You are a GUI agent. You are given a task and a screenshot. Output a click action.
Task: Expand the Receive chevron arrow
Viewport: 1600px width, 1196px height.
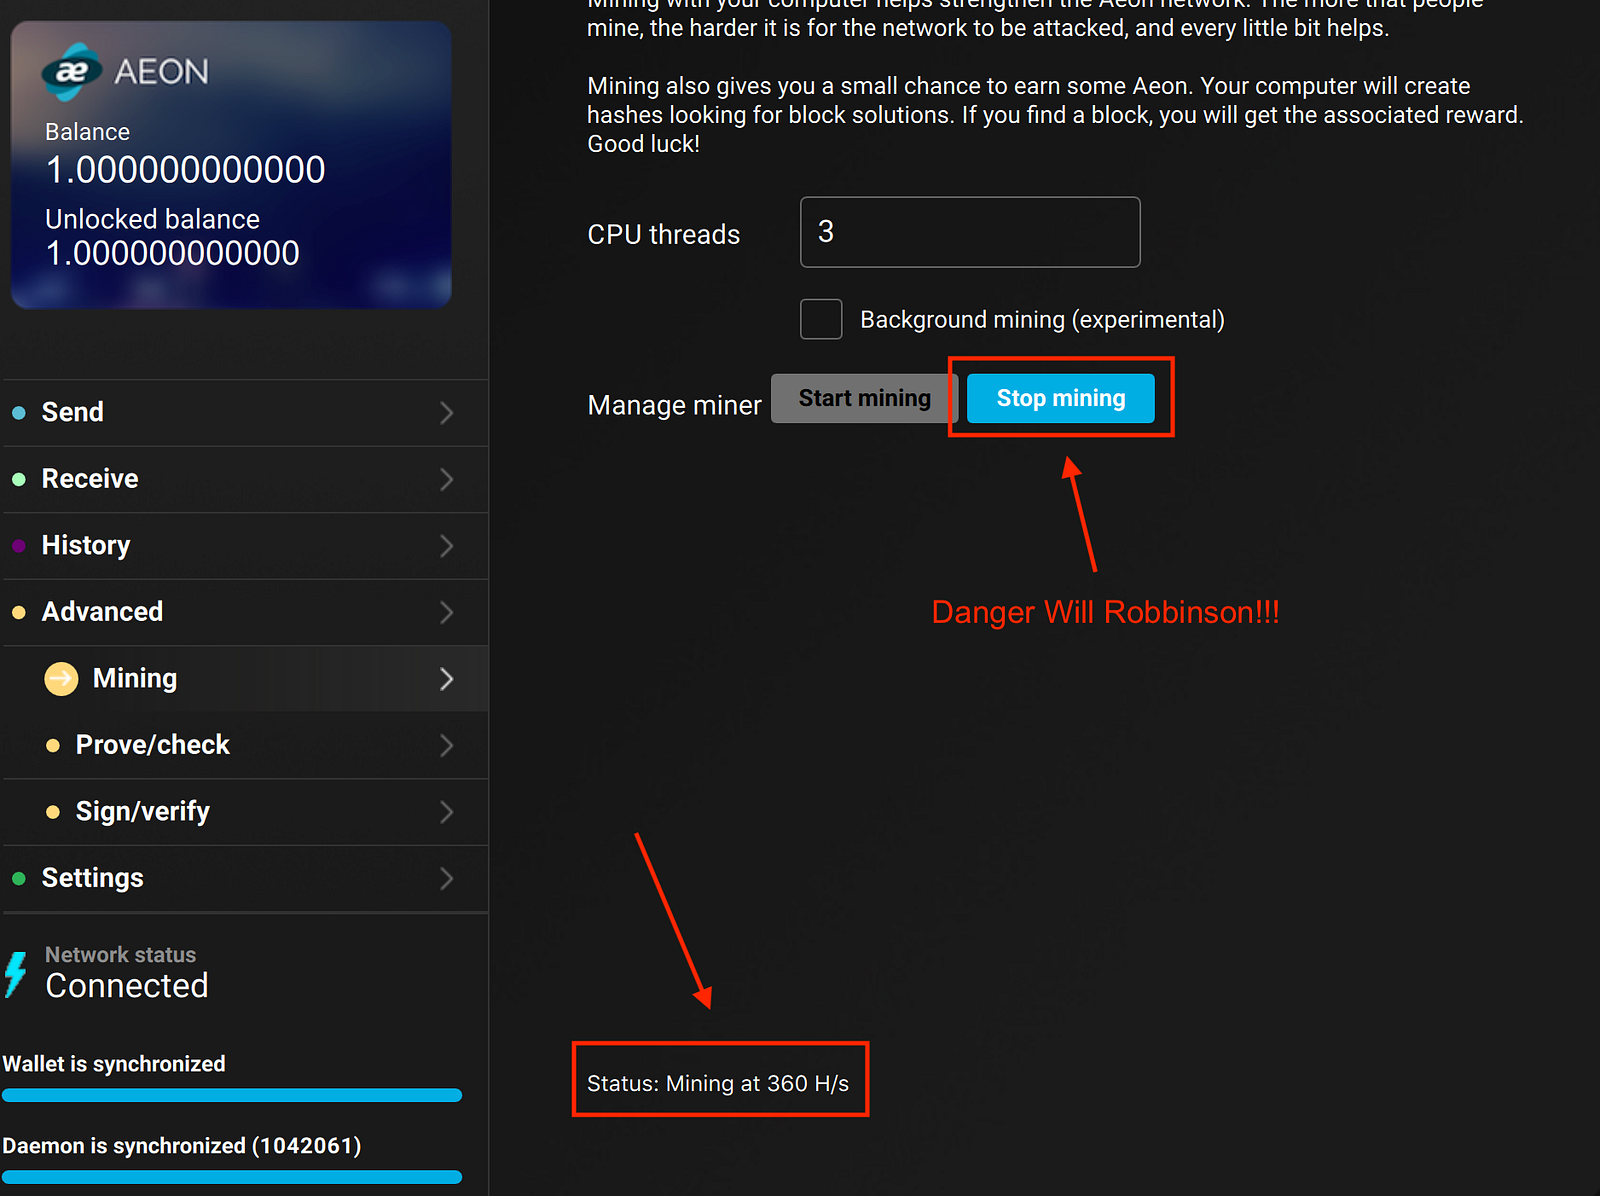click(x=447, y=479)
